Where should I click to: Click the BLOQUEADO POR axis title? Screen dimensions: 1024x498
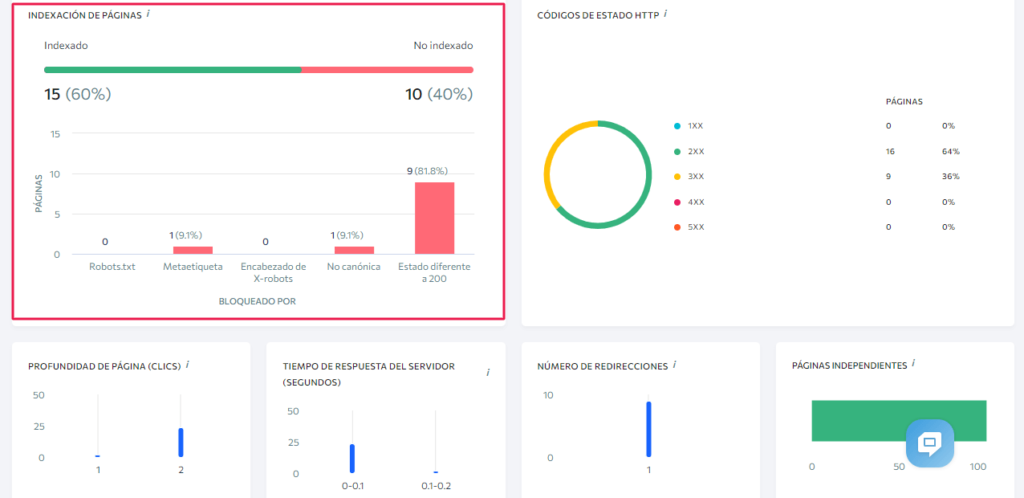[x=258, y=302]
